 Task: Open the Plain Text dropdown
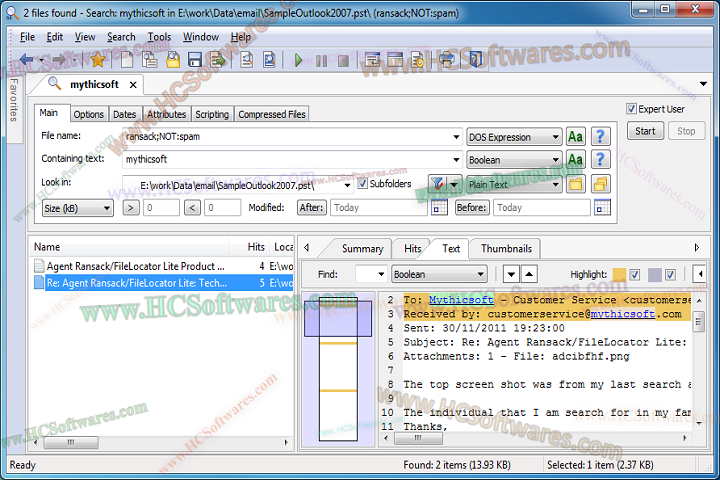pyautogui.click(x=514, y=184)
